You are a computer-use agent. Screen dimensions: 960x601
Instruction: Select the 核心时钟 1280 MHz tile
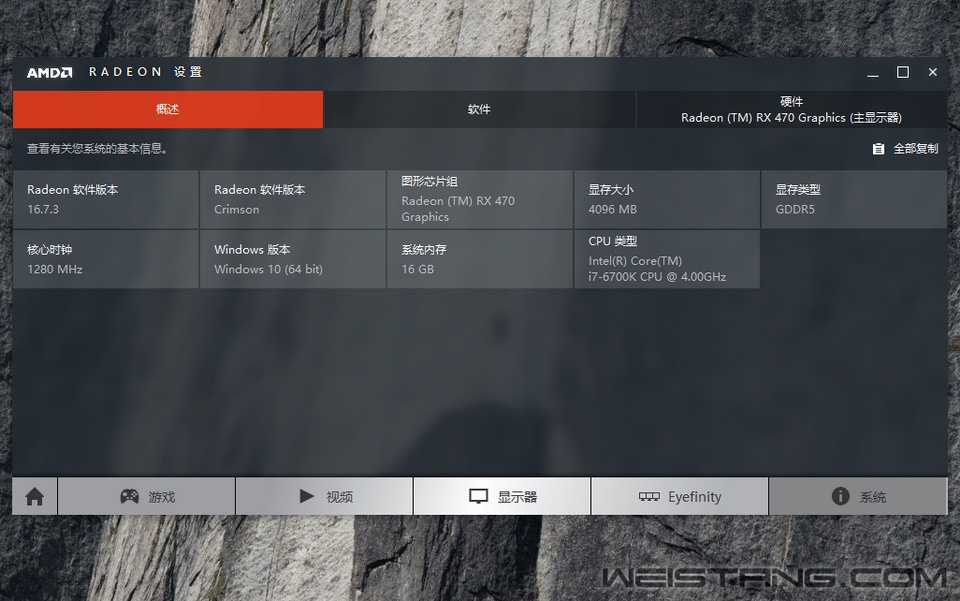(106, 260)
